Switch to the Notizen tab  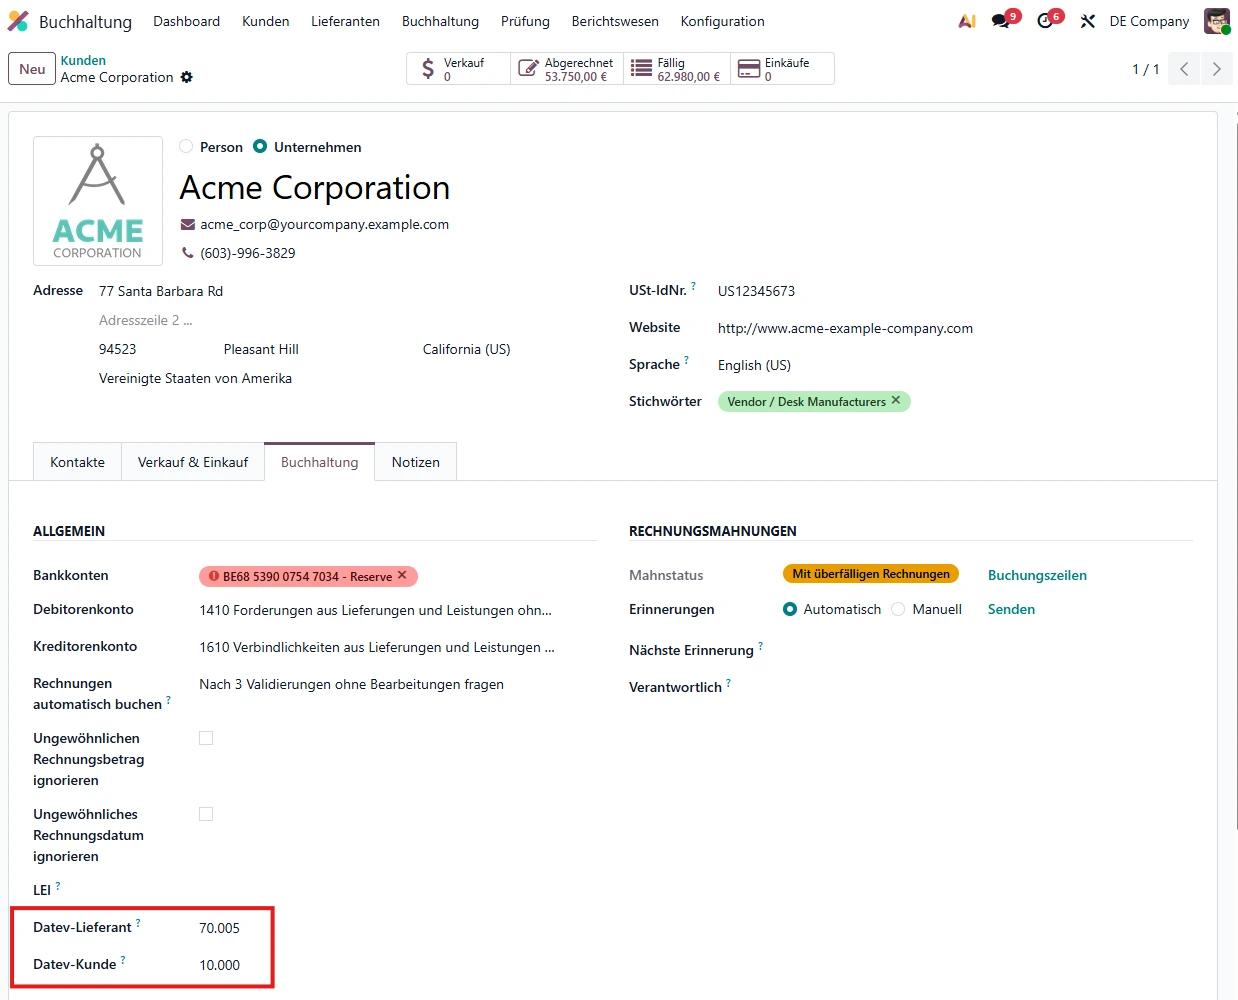coord(416,462)
